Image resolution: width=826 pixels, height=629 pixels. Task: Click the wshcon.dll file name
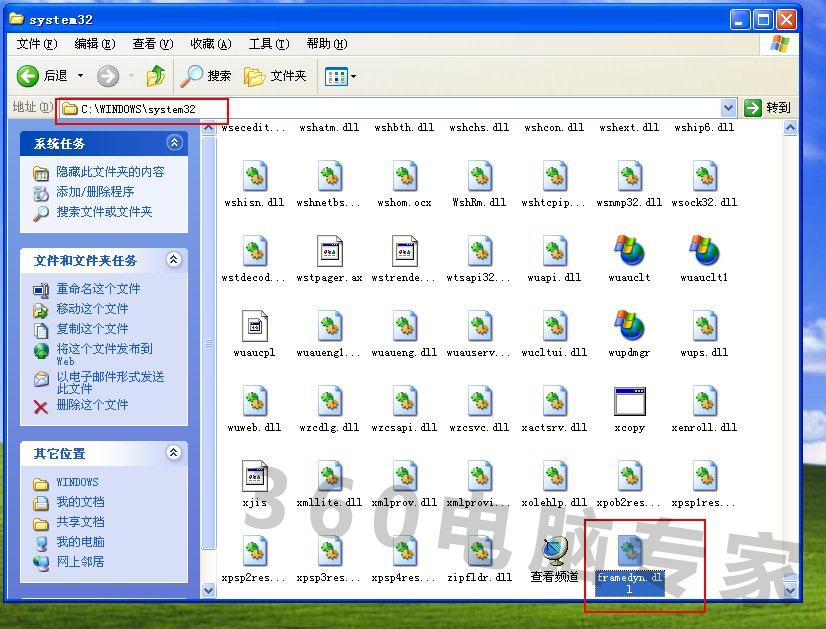[x=554, y=127]
